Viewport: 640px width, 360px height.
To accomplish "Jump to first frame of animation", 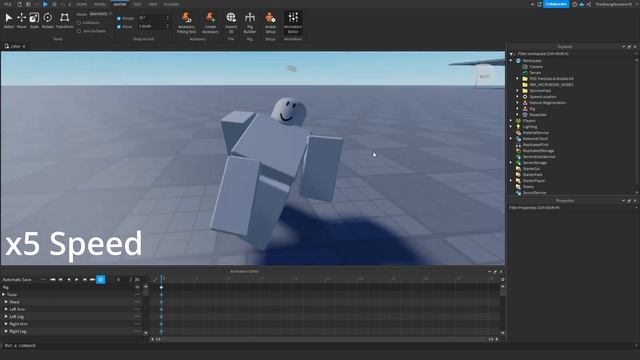I will tap(53, 280).
